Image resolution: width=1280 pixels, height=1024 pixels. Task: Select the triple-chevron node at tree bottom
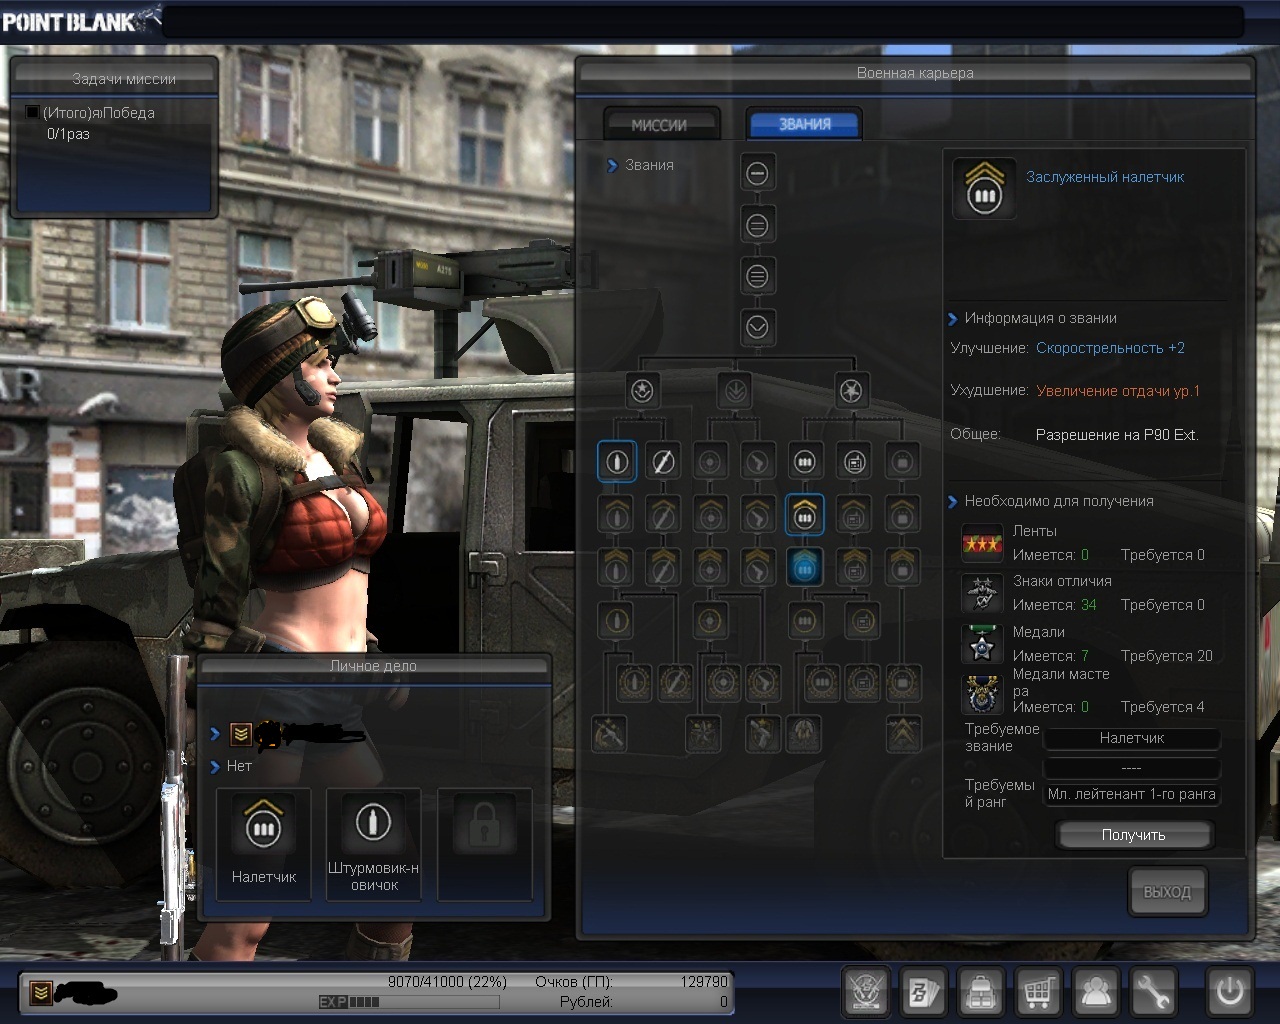[904, 734]
